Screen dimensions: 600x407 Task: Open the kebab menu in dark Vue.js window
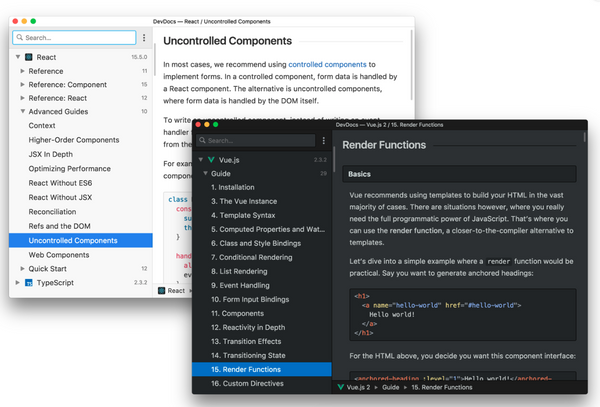click(x=324, y=140)
